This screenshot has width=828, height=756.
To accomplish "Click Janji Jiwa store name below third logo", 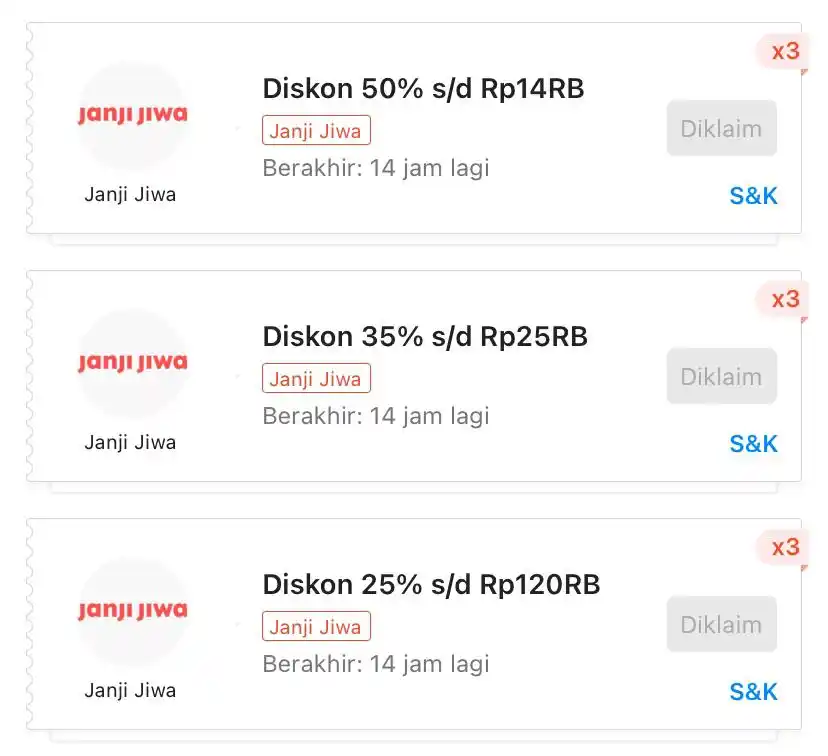I will point(130,691).
